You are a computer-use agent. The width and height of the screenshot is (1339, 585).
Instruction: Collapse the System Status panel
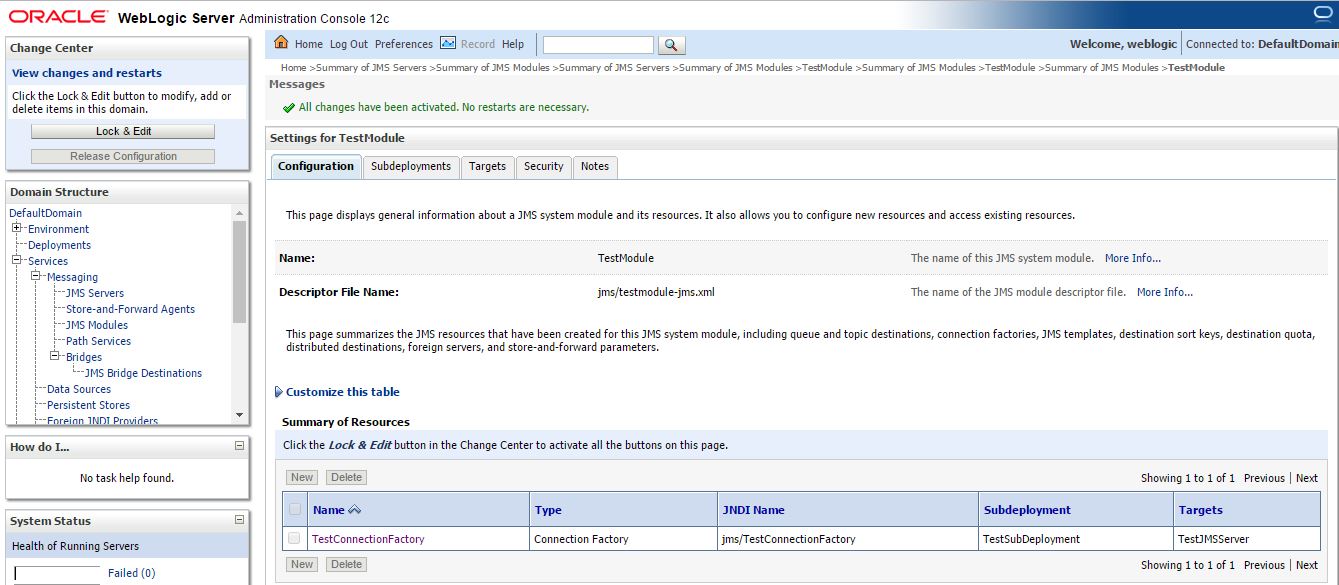click(239, 520)
